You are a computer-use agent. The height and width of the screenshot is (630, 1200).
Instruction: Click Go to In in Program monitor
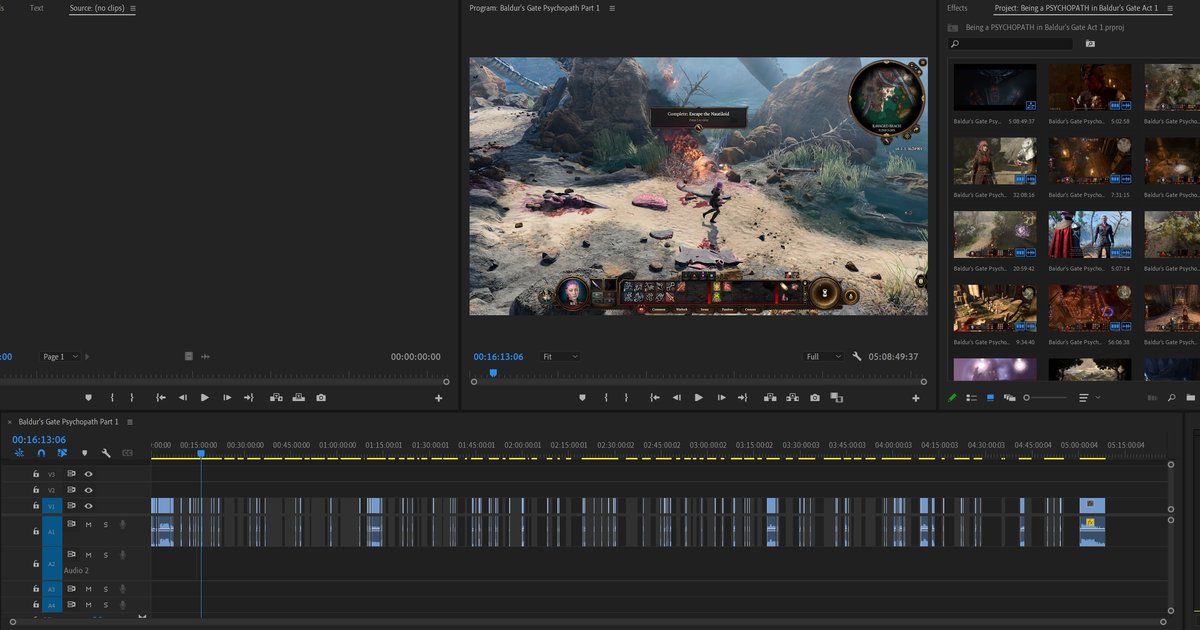click(654, 397)
